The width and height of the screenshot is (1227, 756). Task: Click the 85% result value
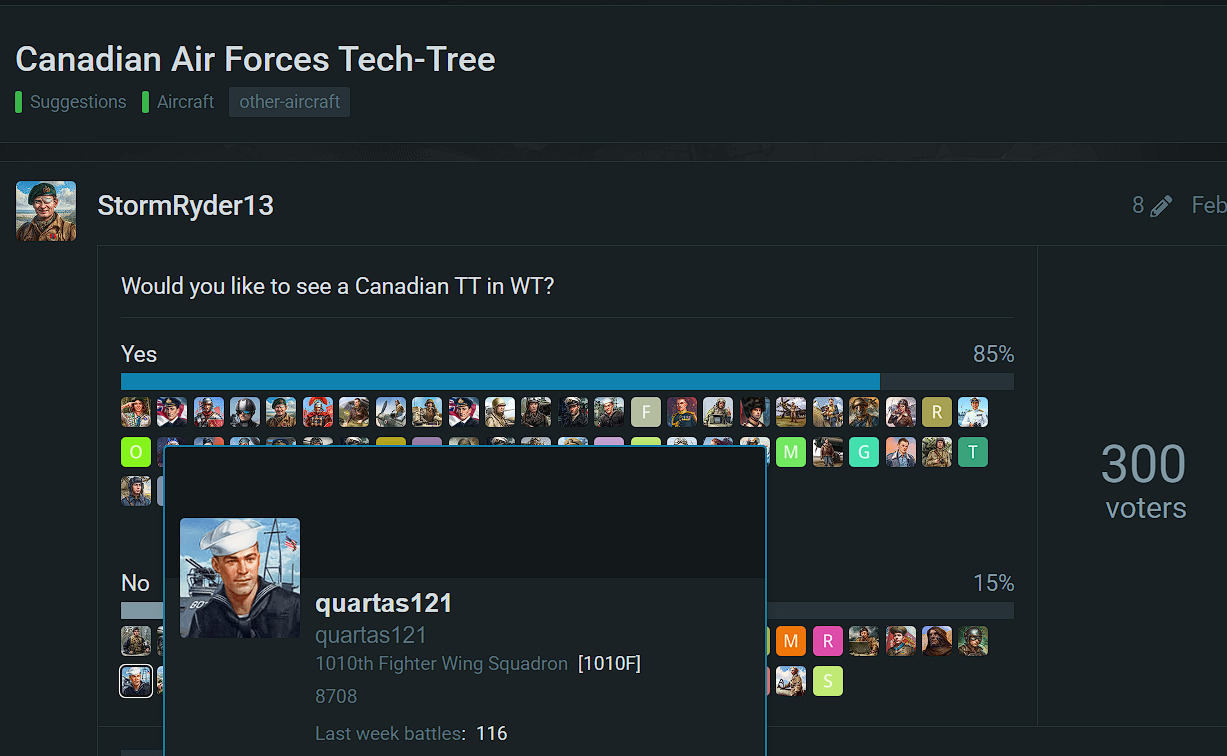994,354
